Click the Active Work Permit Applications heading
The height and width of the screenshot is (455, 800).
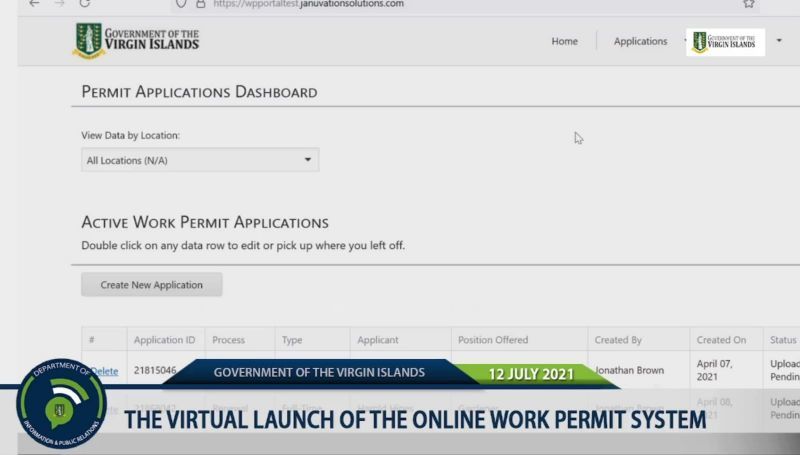(x=205, y=222)
